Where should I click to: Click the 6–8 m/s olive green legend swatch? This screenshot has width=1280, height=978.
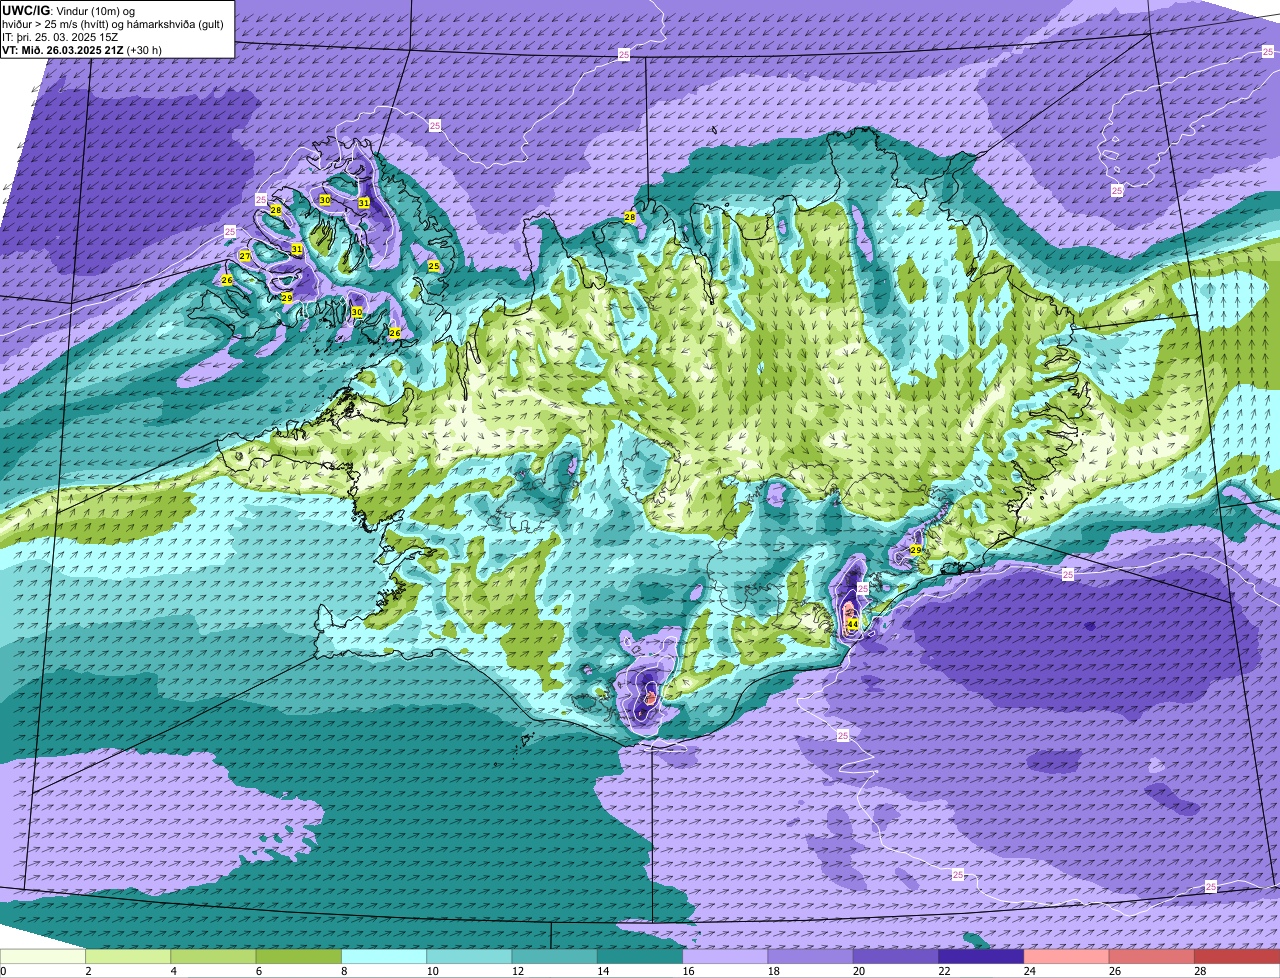pos(299,956)
